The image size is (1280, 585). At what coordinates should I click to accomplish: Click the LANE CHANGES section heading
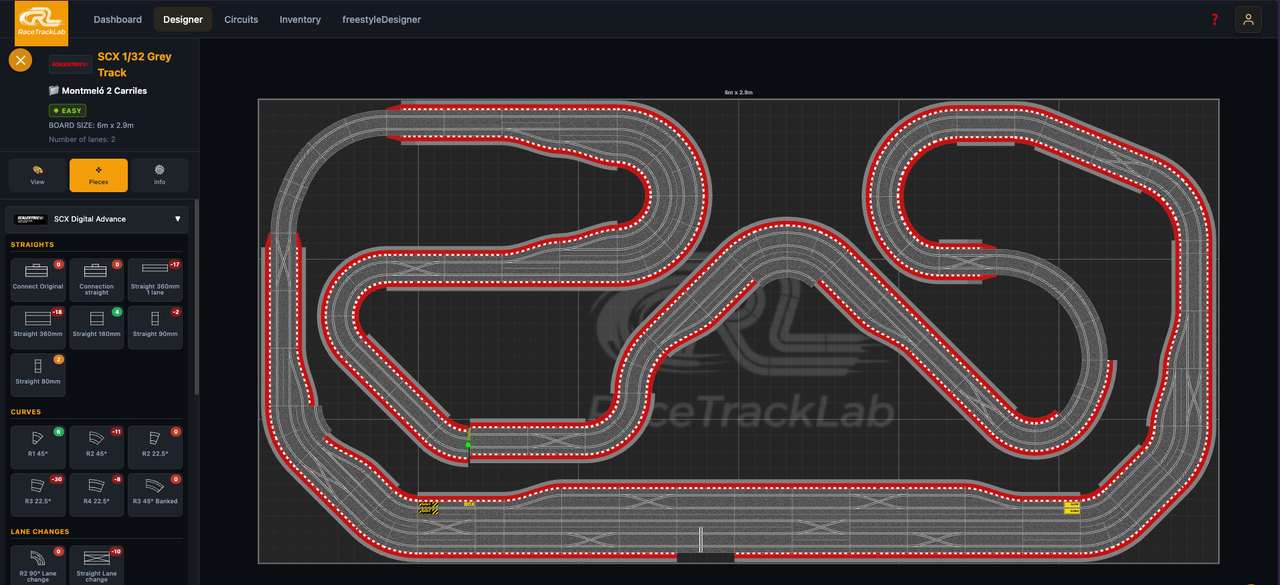pos(40,531)
